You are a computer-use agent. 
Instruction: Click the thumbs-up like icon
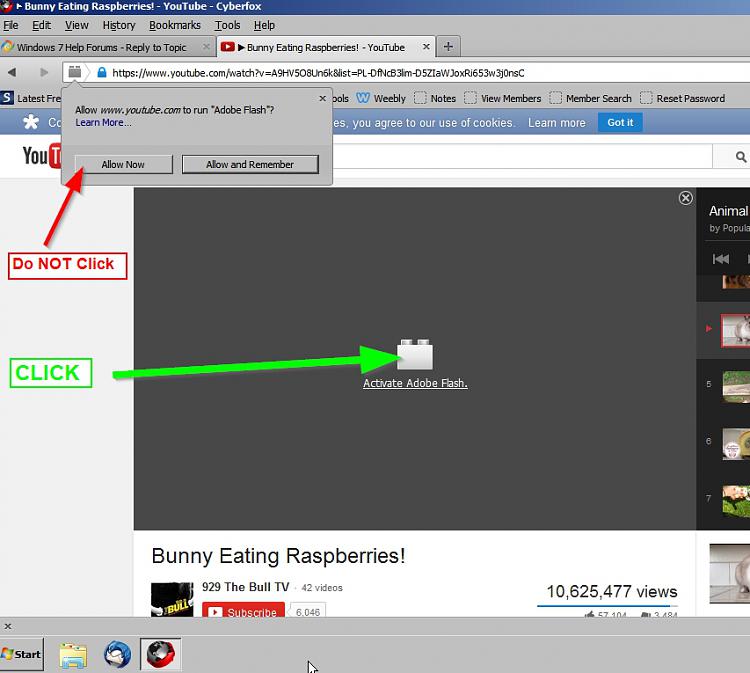click(589, 614)
